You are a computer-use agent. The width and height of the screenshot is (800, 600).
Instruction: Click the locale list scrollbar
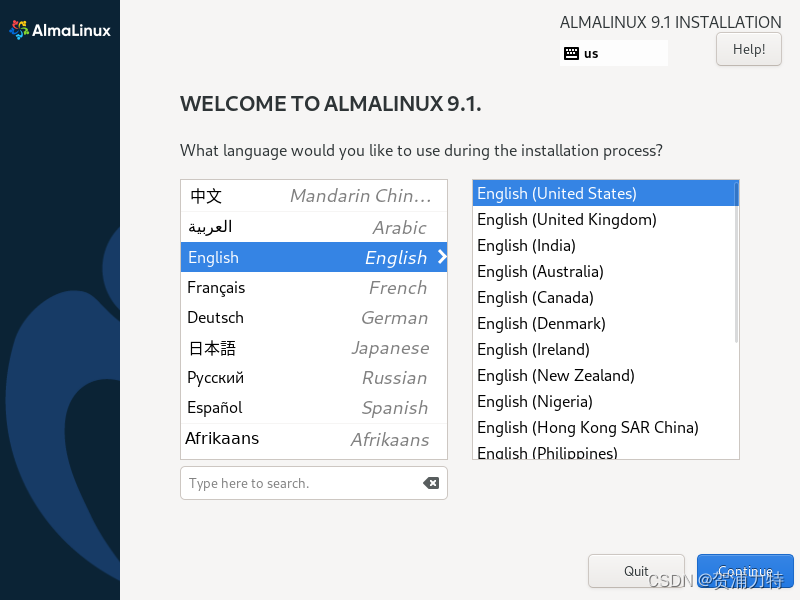tap(736, 263)
